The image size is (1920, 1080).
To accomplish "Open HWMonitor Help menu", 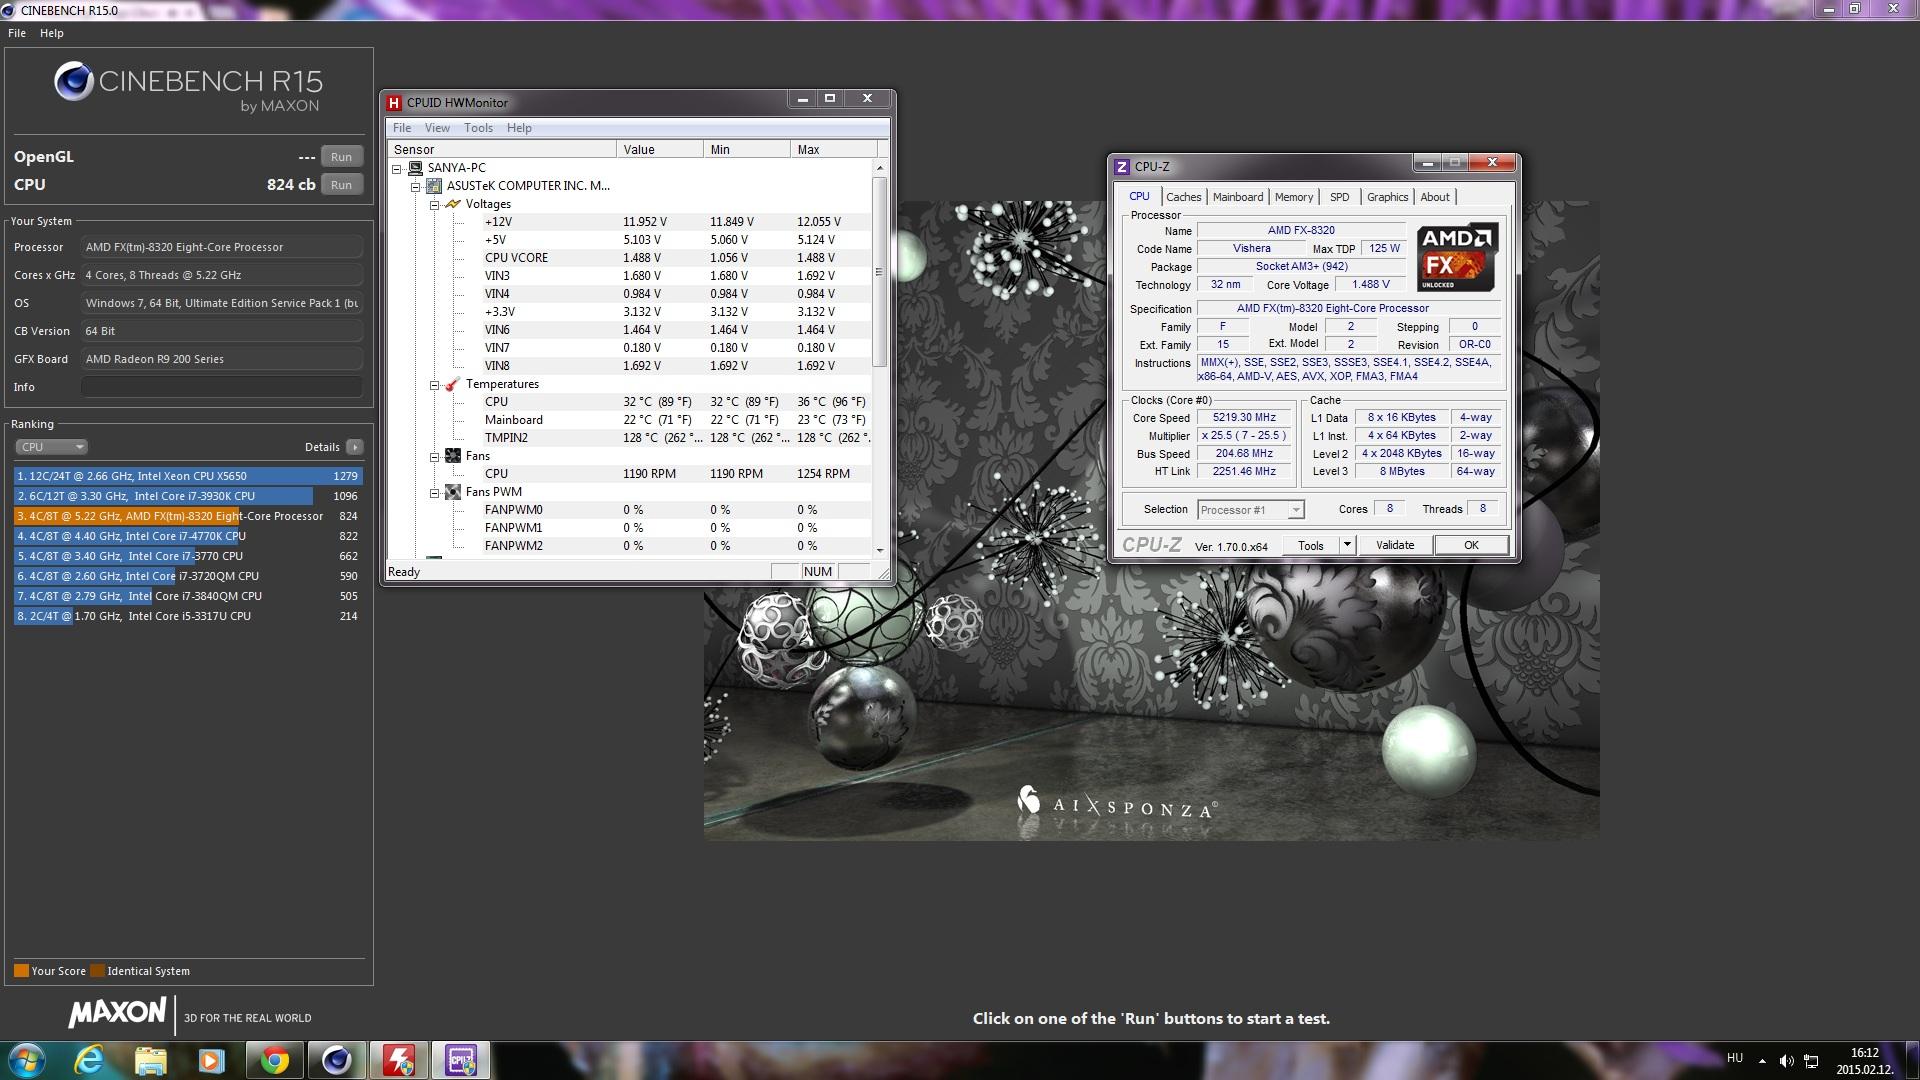I will click(x=519, y=128).
